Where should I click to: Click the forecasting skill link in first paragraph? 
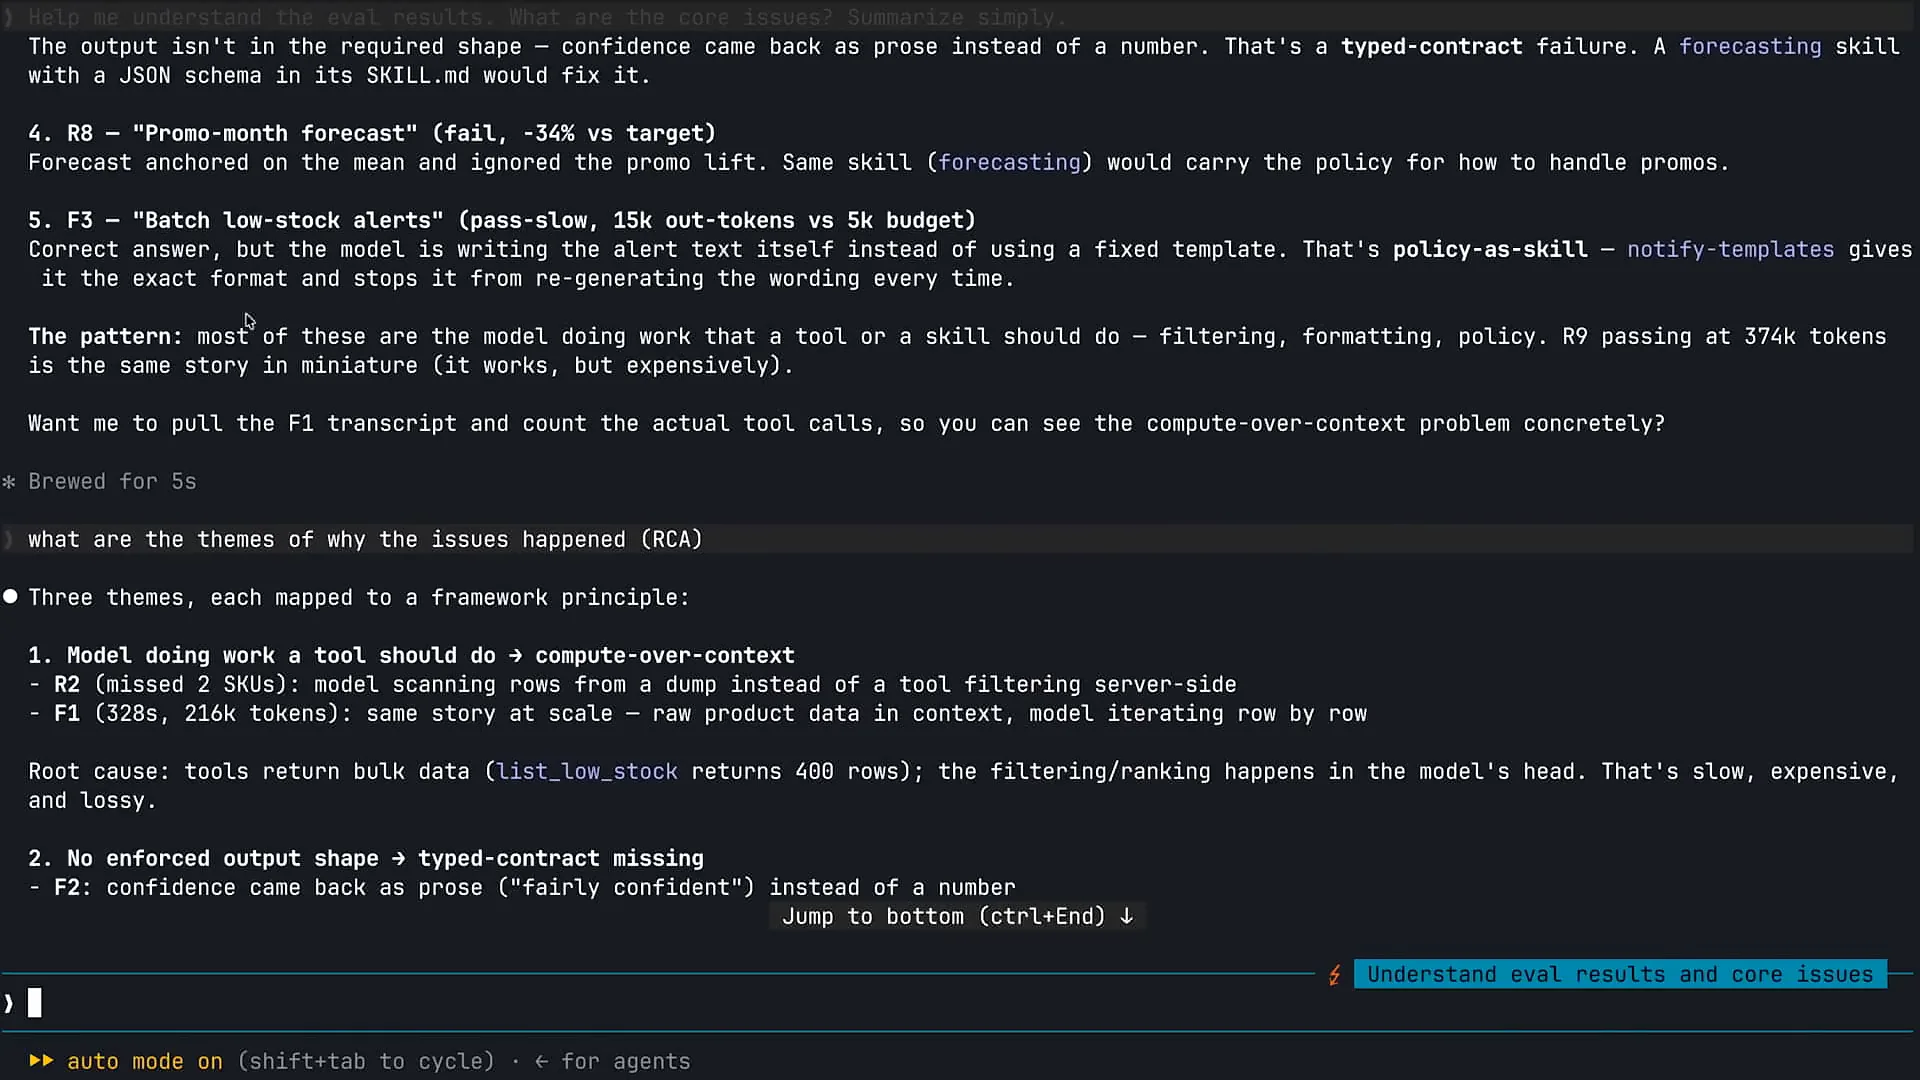coord(1750,46)
